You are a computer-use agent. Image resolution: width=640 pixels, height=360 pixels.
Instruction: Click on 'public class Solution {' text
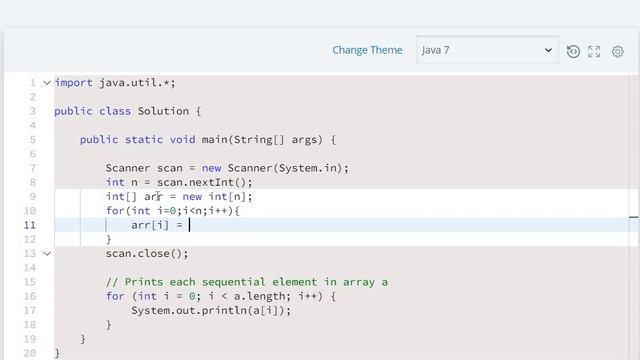pos(127,111)
